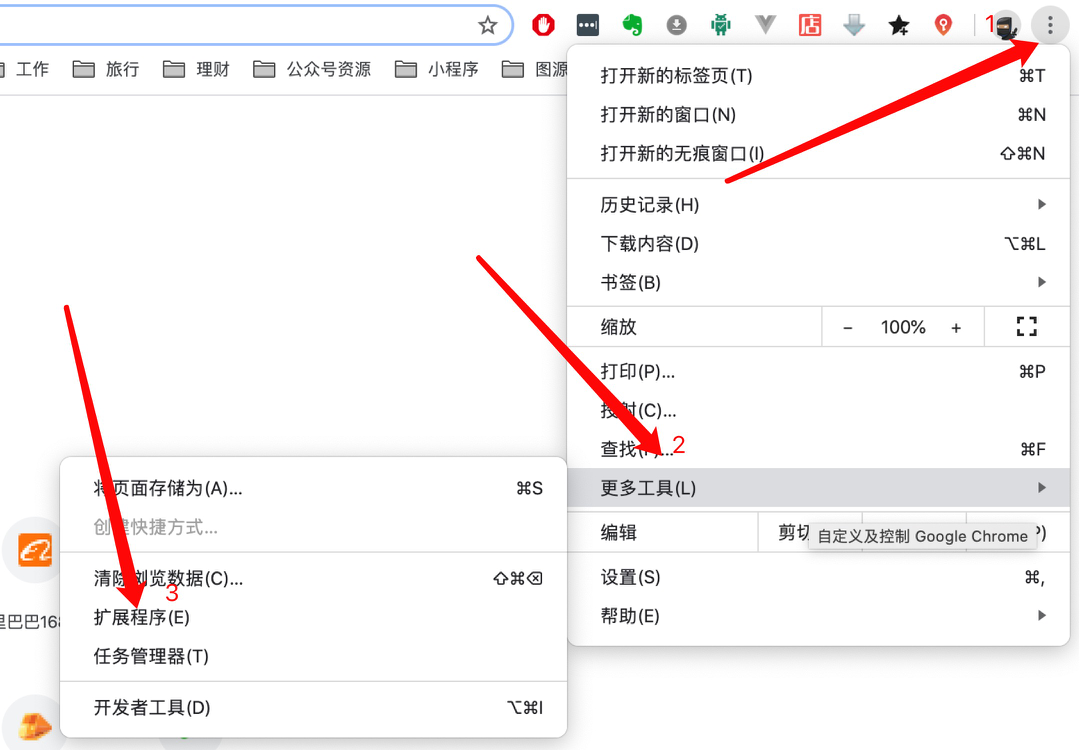
Task: Decrease zoom with the minus button
Action: [x=848, y=328]
